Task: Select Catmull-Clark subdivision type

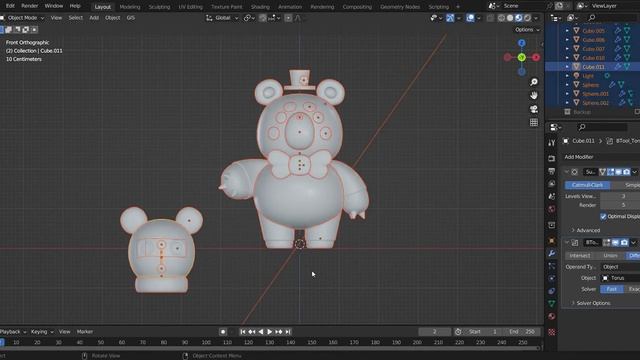Action: (587, 185)
